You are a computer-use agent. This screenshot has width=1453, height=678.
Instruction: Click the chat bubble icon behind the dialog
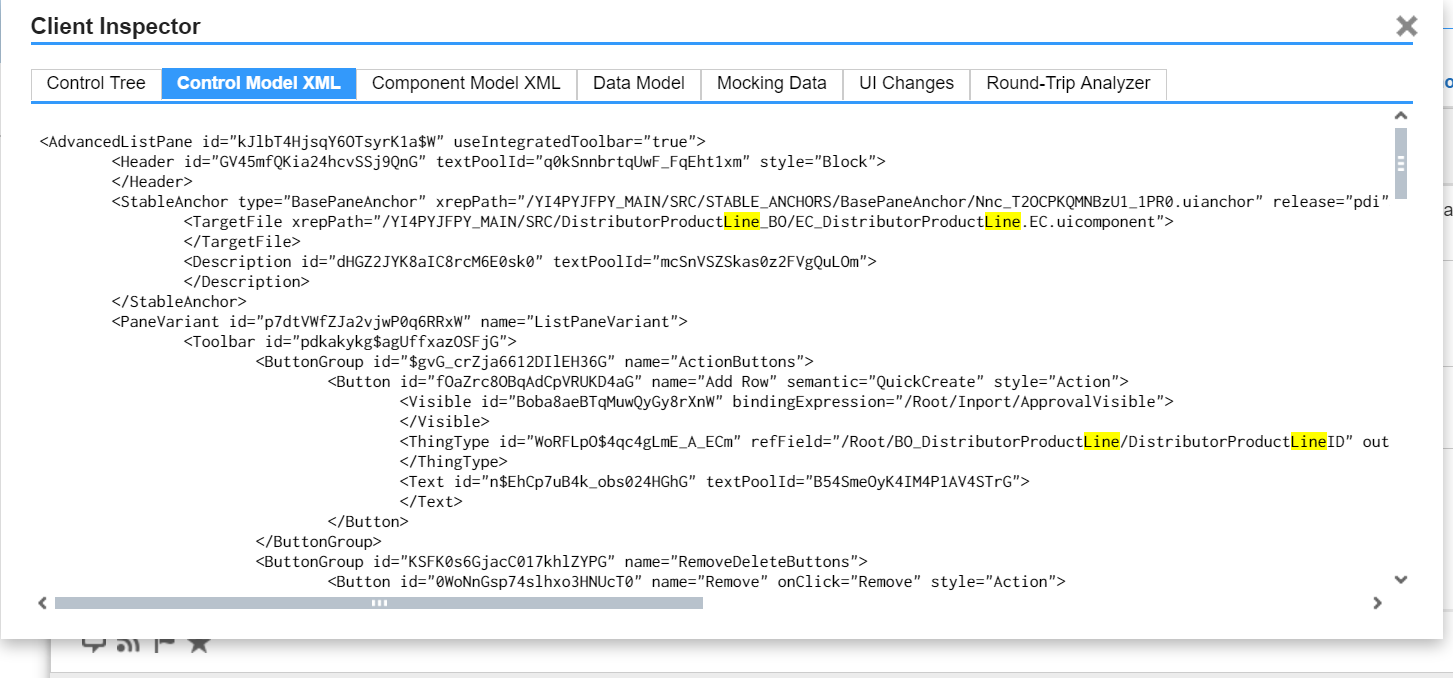pyautogui.click(x=94, y=645)
